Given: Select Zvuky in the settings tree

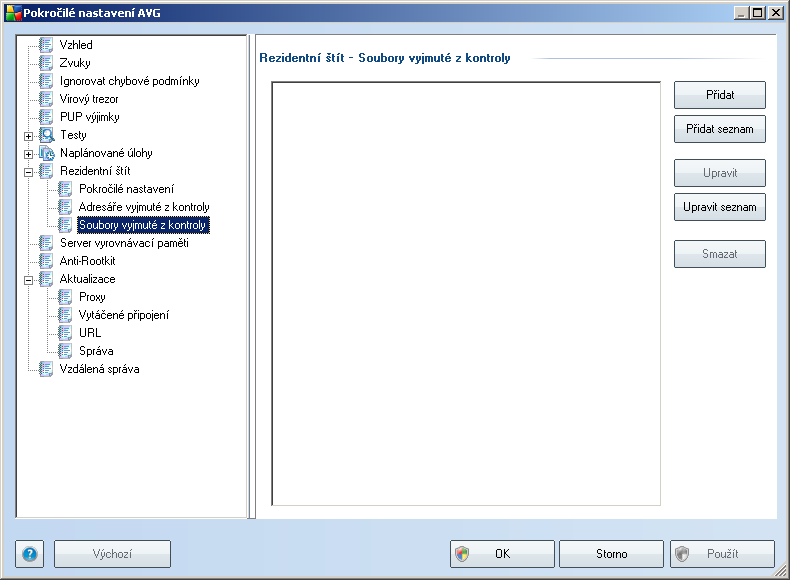Looking at the screenshot, I should pyautogui.click(x=75, y=63).
